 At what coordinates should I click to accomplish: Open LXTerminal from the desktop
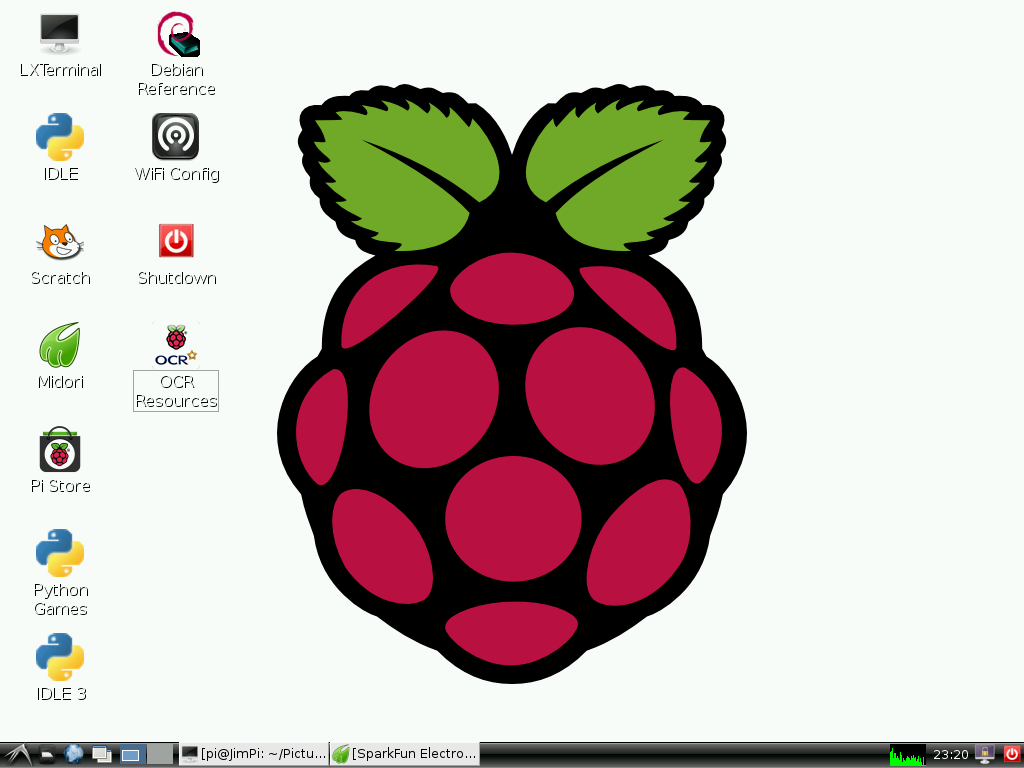click(59, 44)
